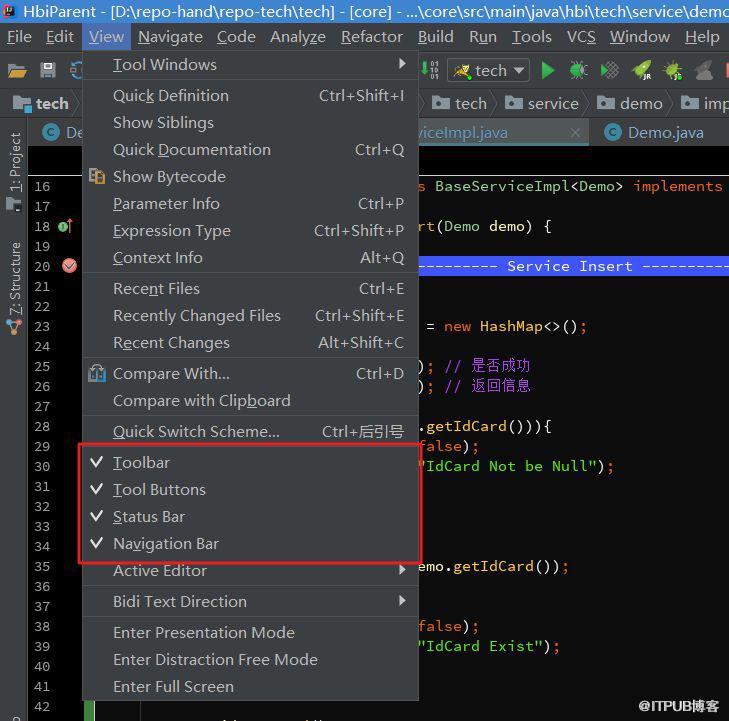Click the service folder in navigation bar

(x=542, y=103)
